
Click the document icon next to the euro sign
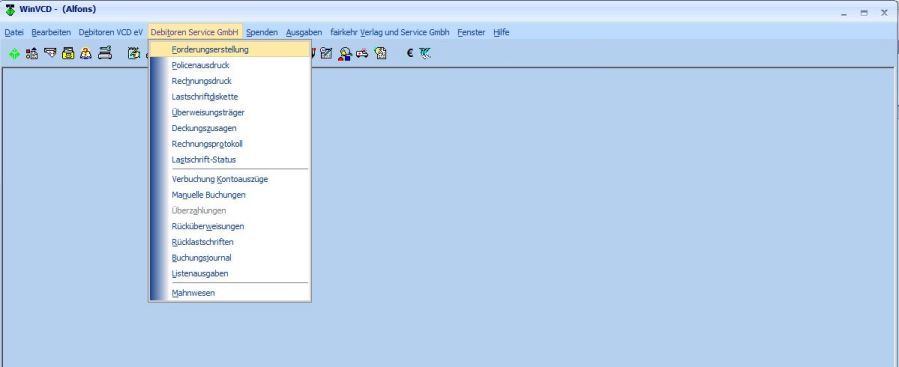pyautogui.click(x=381, y=54)
